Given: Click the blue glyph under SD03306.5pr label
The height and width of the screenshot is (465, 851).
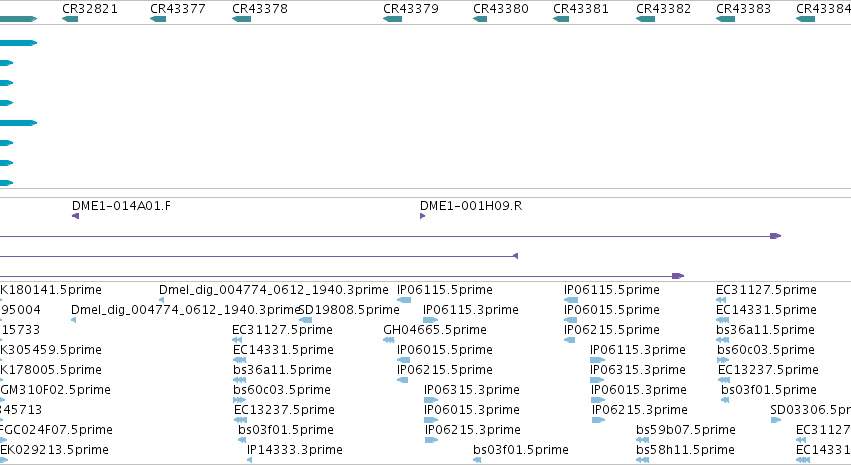Looking at the screenshot, I should [x=776, y=420].
